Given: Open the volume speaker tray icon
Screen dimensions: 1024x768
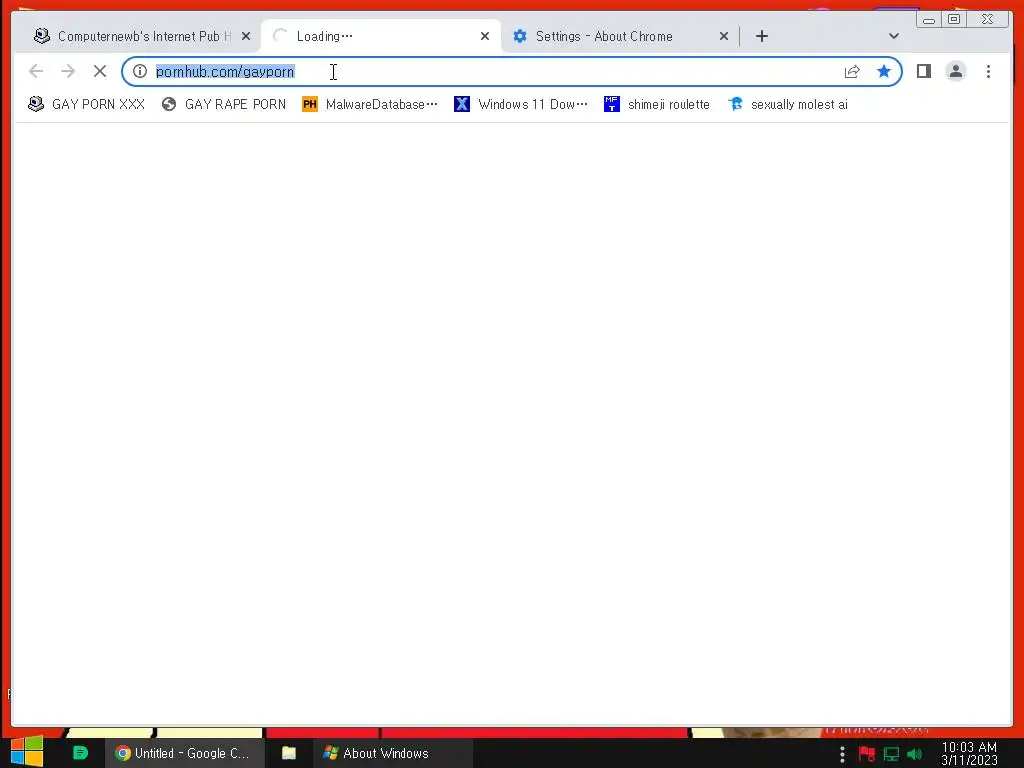Looking at the screenshot, I should coord(914,754).
